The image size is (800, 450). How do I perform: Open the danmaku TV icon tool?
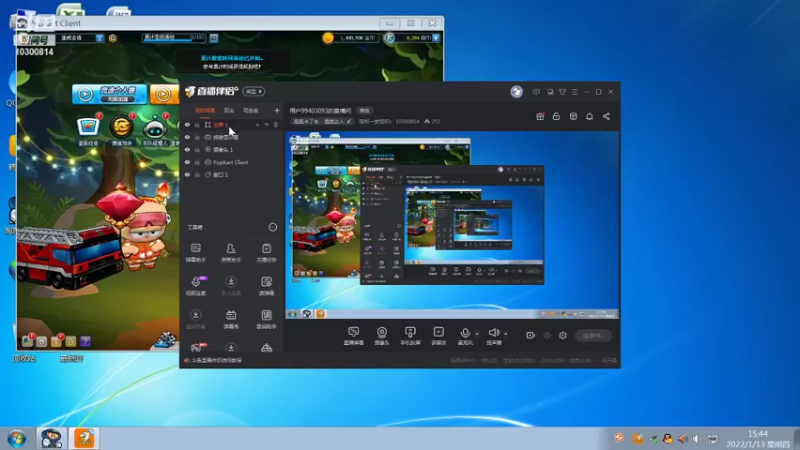231,319
